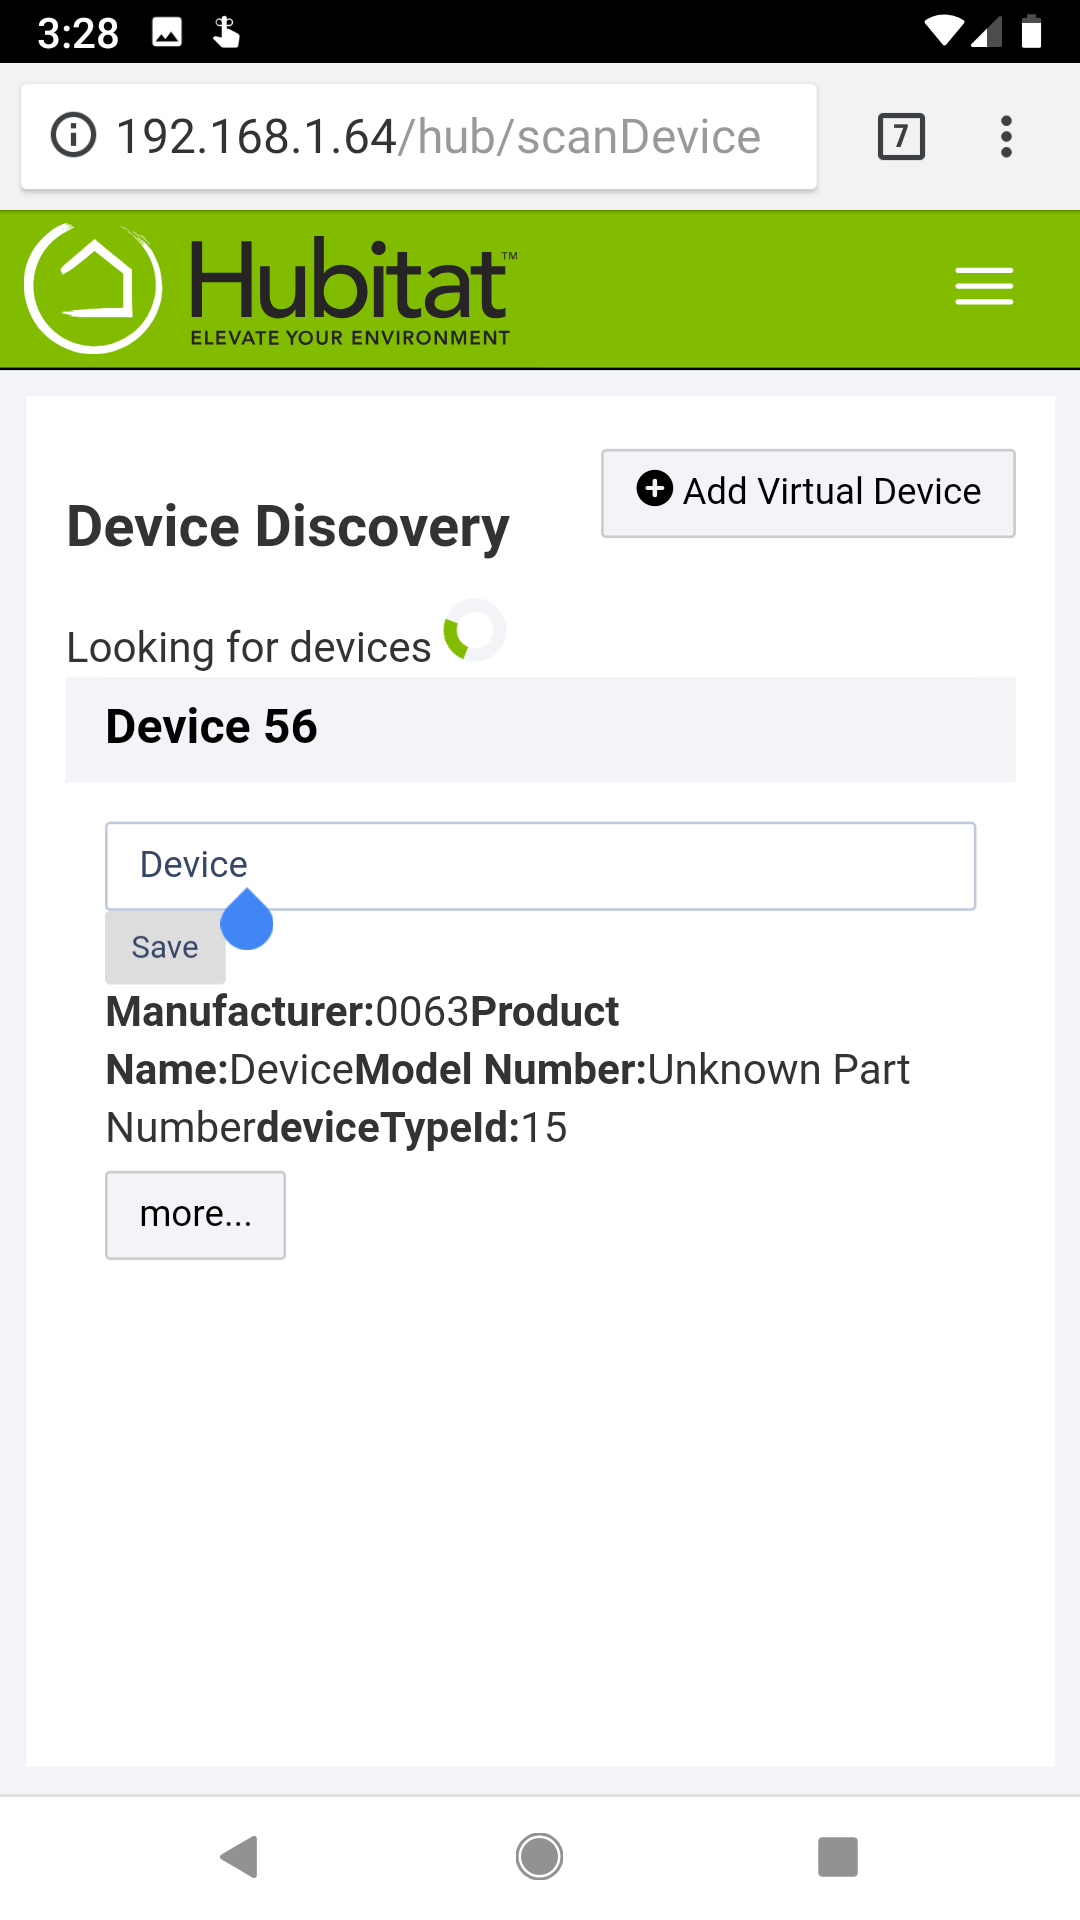Select the Device 56 header row
Image resolution: width=1080 pixels, height=1920 pixels.
pos(541,729)
